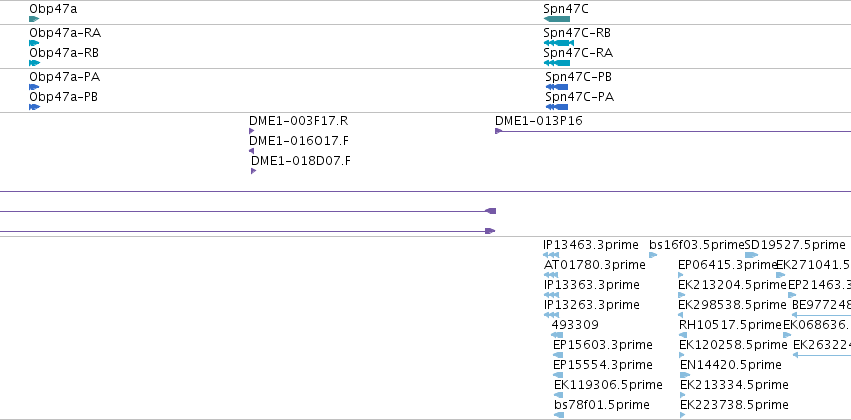Select the EK271041 EST glyph
Viewport: 851px width, 420px height.
780,275
